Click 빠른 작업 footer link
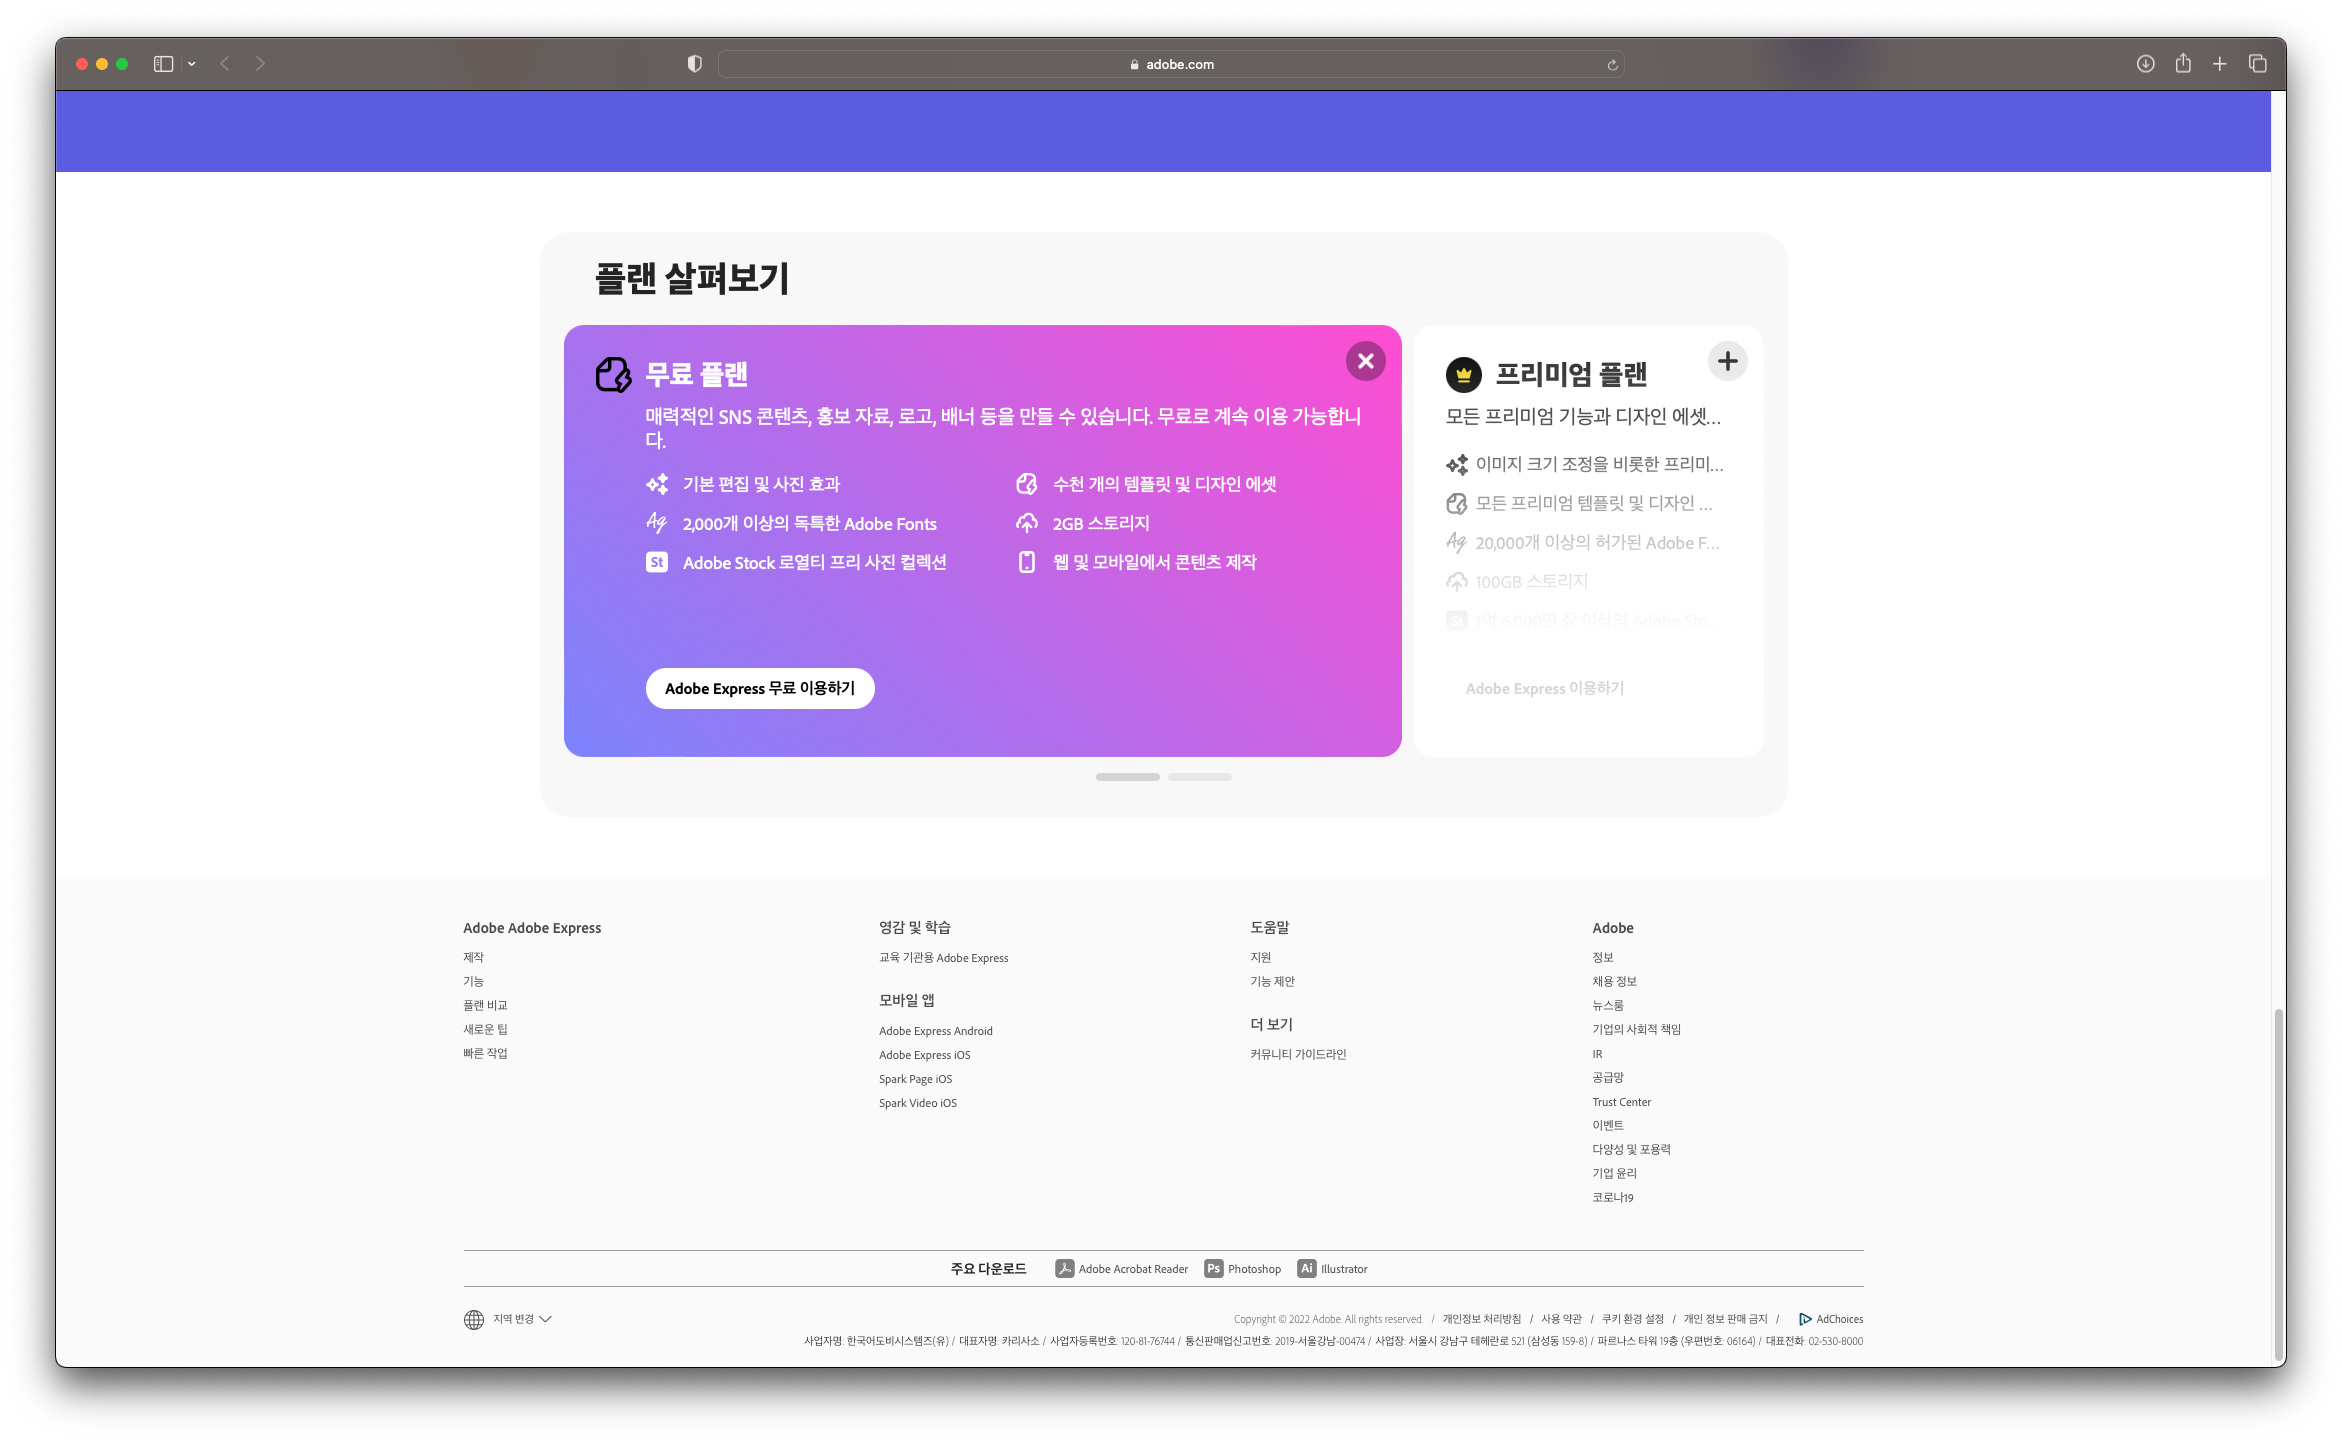 485,1054
